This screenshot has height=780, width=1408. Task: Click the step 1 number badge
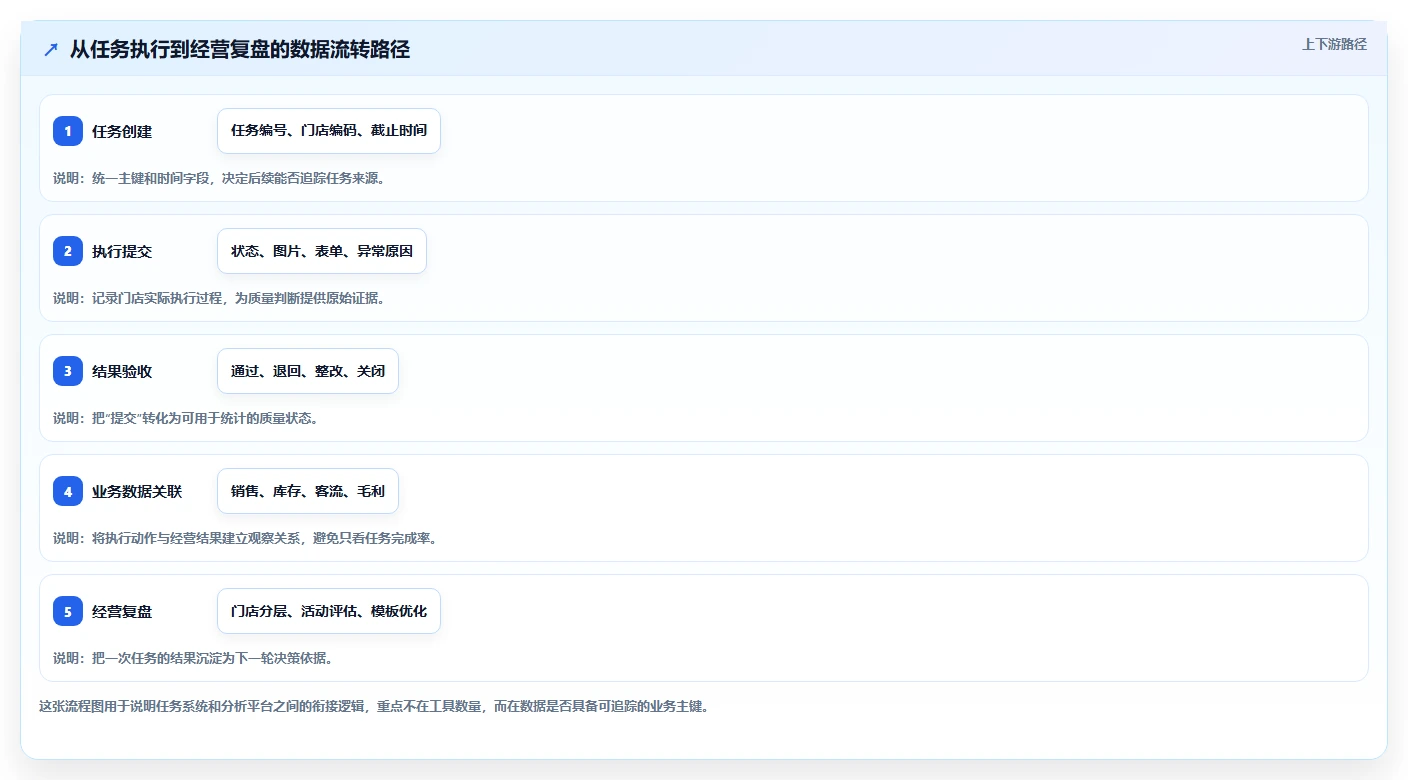tap(68, 131)
